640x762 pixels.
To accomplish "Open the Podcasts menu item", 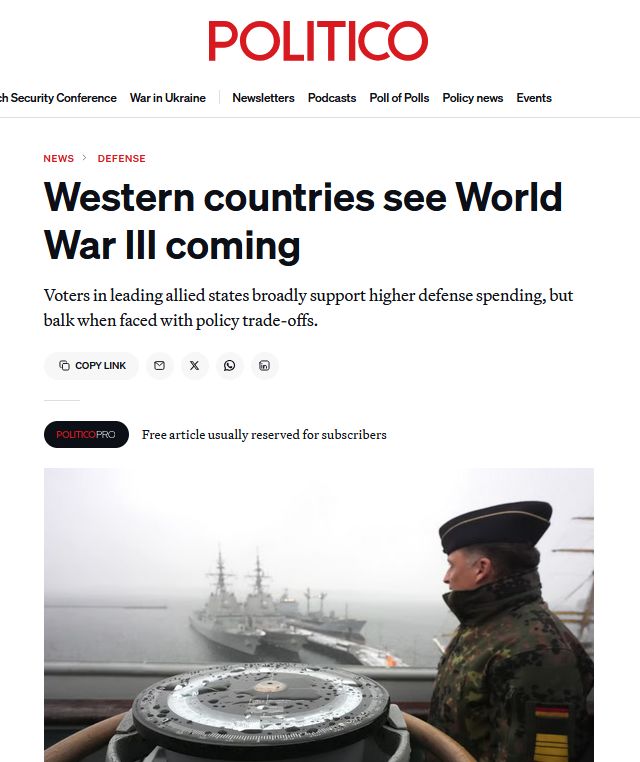I will [332, 98].
